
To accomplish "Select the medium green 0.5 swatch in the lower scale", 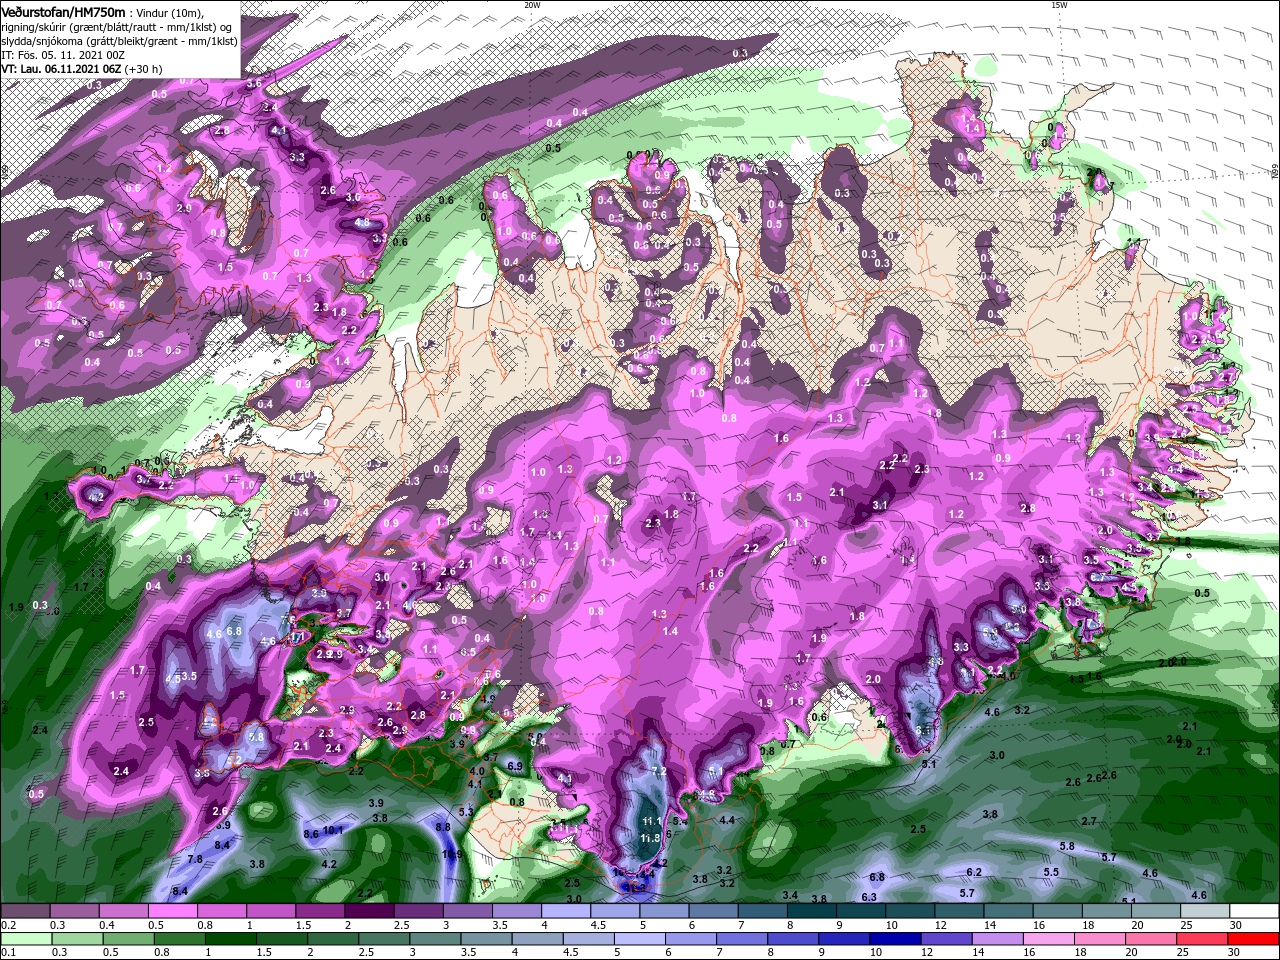I will (129, 938).
